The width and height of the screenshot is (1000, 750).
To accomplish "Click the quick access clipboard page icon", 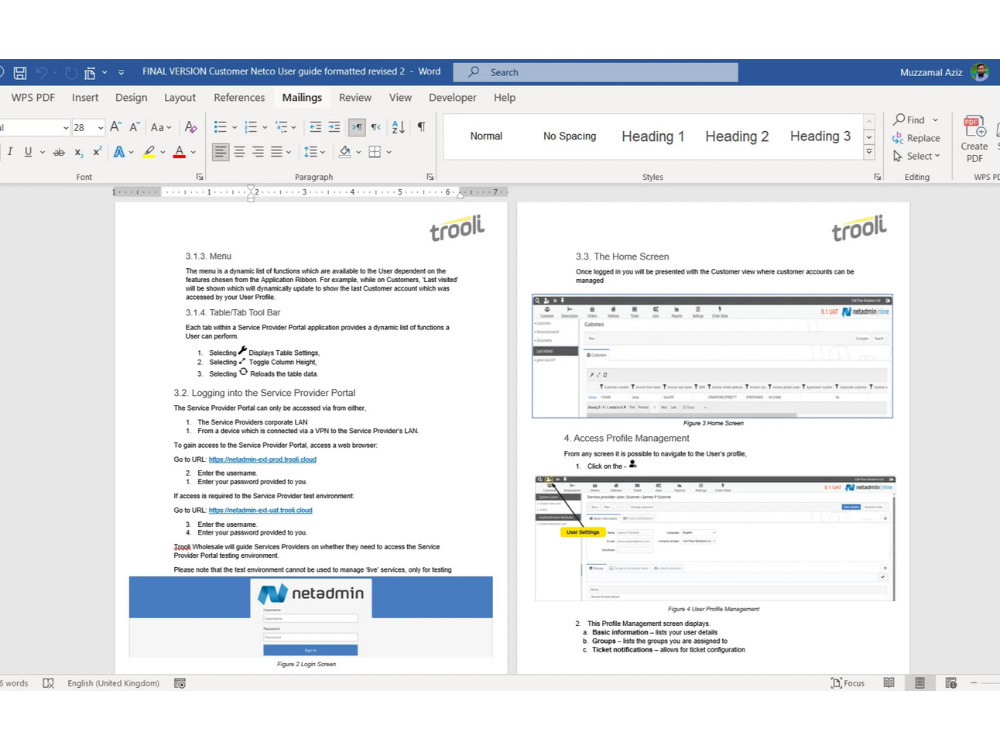I will (x=90, y=73).
